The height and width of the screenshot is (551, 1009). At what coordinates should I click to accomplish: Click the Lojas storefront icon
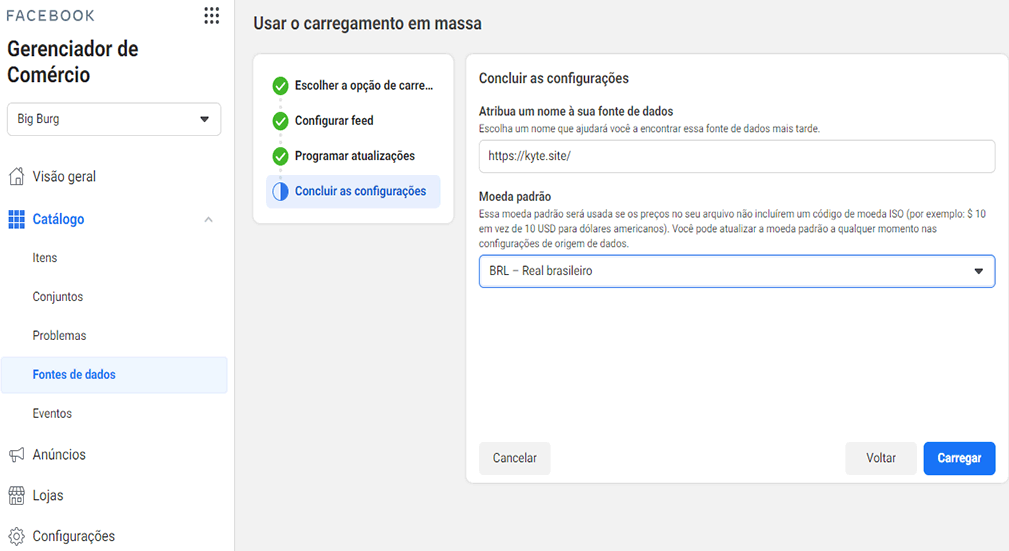point(17,495)
